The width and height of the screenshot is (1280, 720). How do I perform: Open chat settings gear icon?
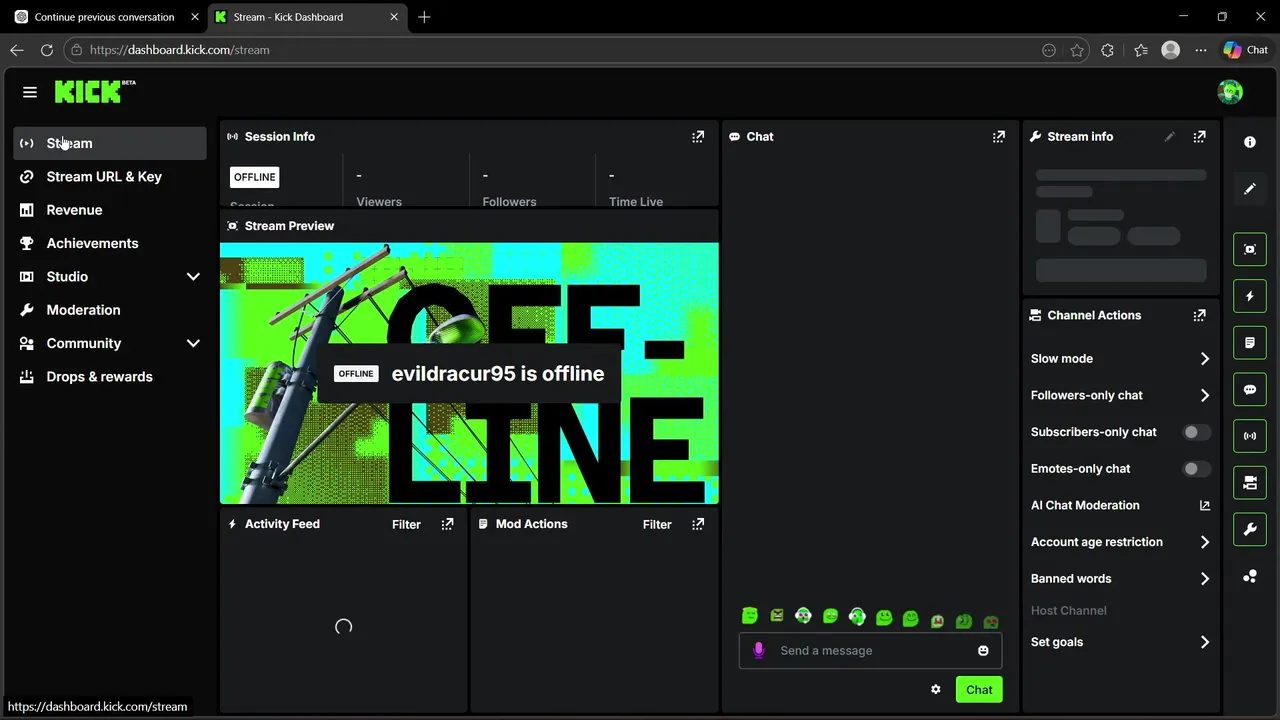point(936,689)
